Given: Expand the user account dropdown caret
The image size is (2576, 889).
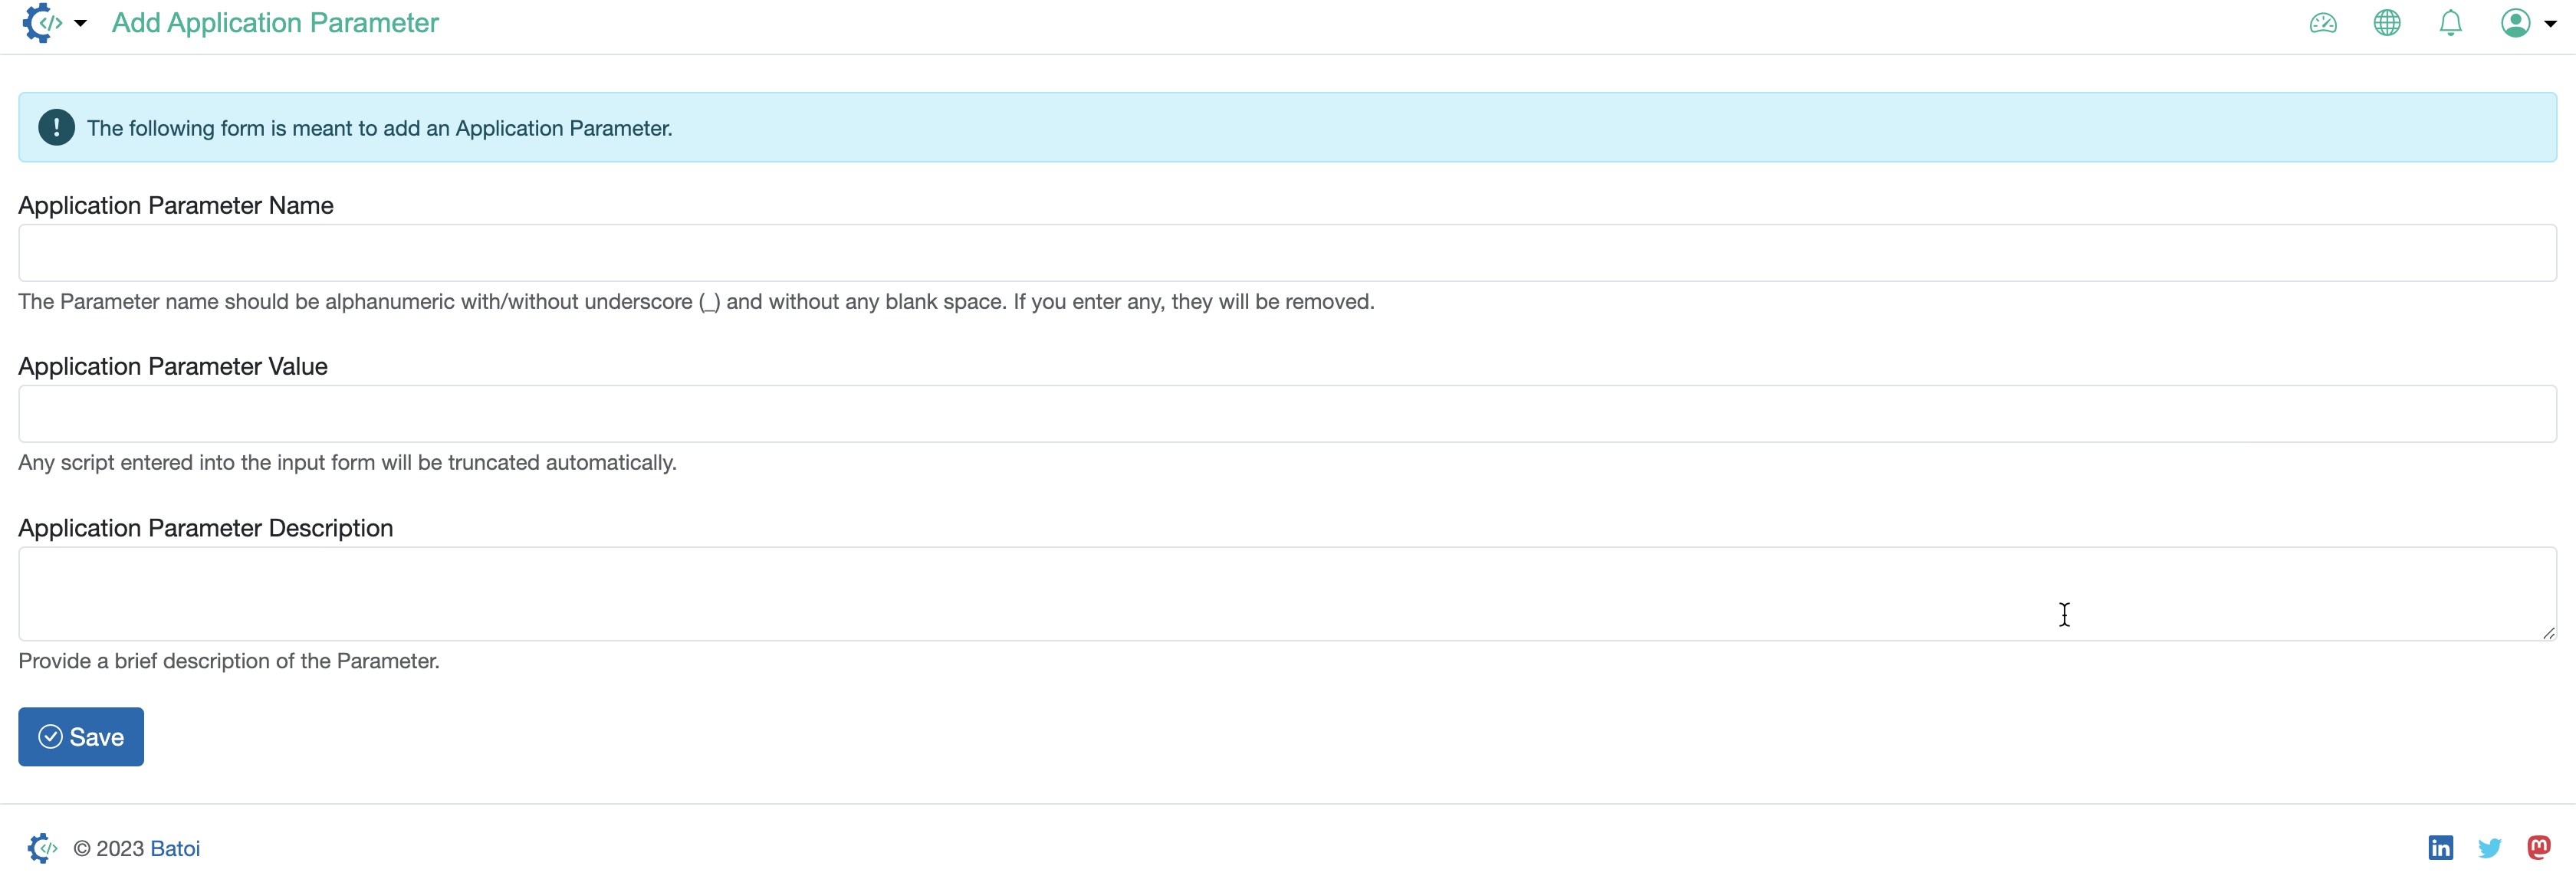Looking at the screenshot, I should click(x=2550, y=24).
